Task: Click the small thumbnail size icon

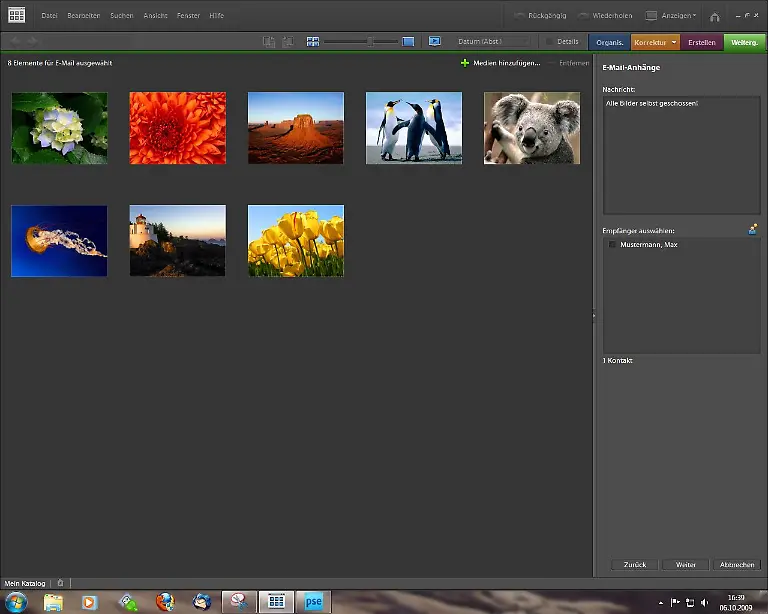Action: pyautogui.click(x=313, y=42)
